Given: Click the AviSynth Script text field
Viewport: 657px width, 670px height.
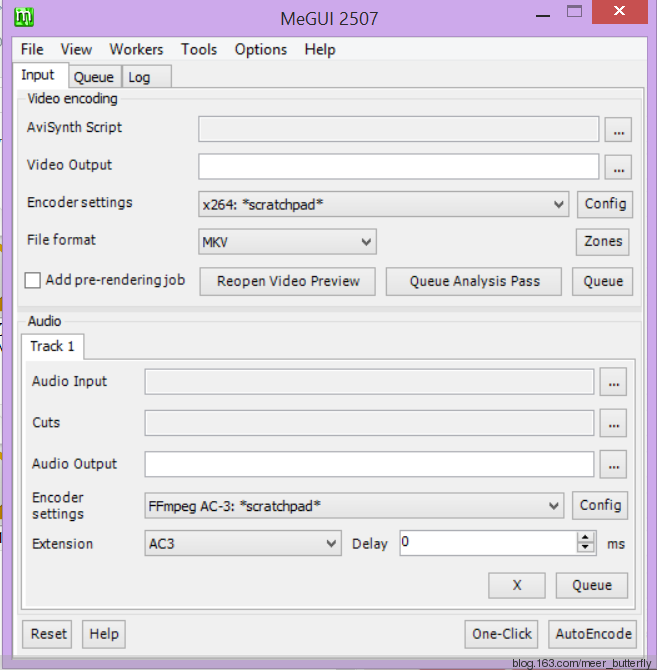Looking at the screenshot, I should click(399, 129).
